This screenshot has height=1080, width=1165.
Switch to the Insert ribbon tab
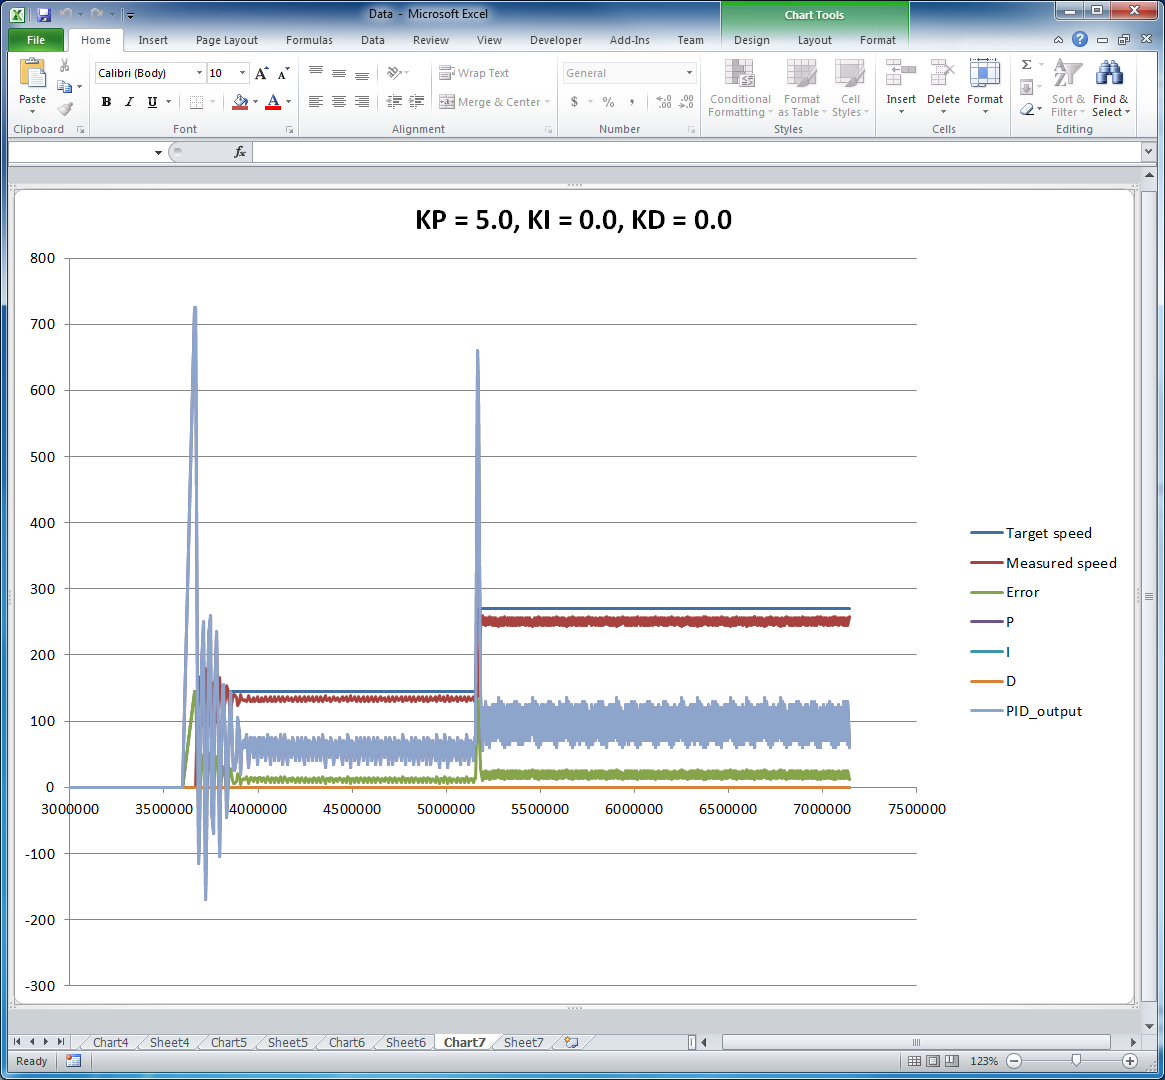click(x=153, y=40)
